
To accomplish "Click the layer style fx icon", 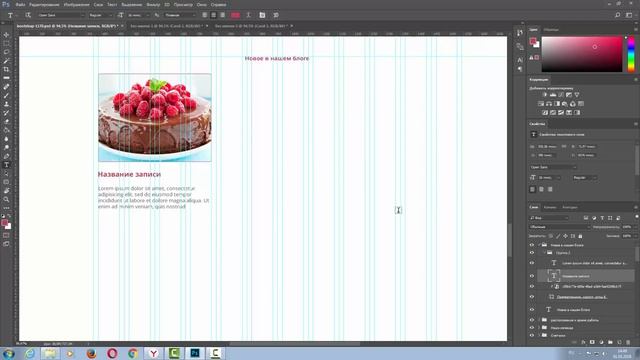I will point(583,342).
